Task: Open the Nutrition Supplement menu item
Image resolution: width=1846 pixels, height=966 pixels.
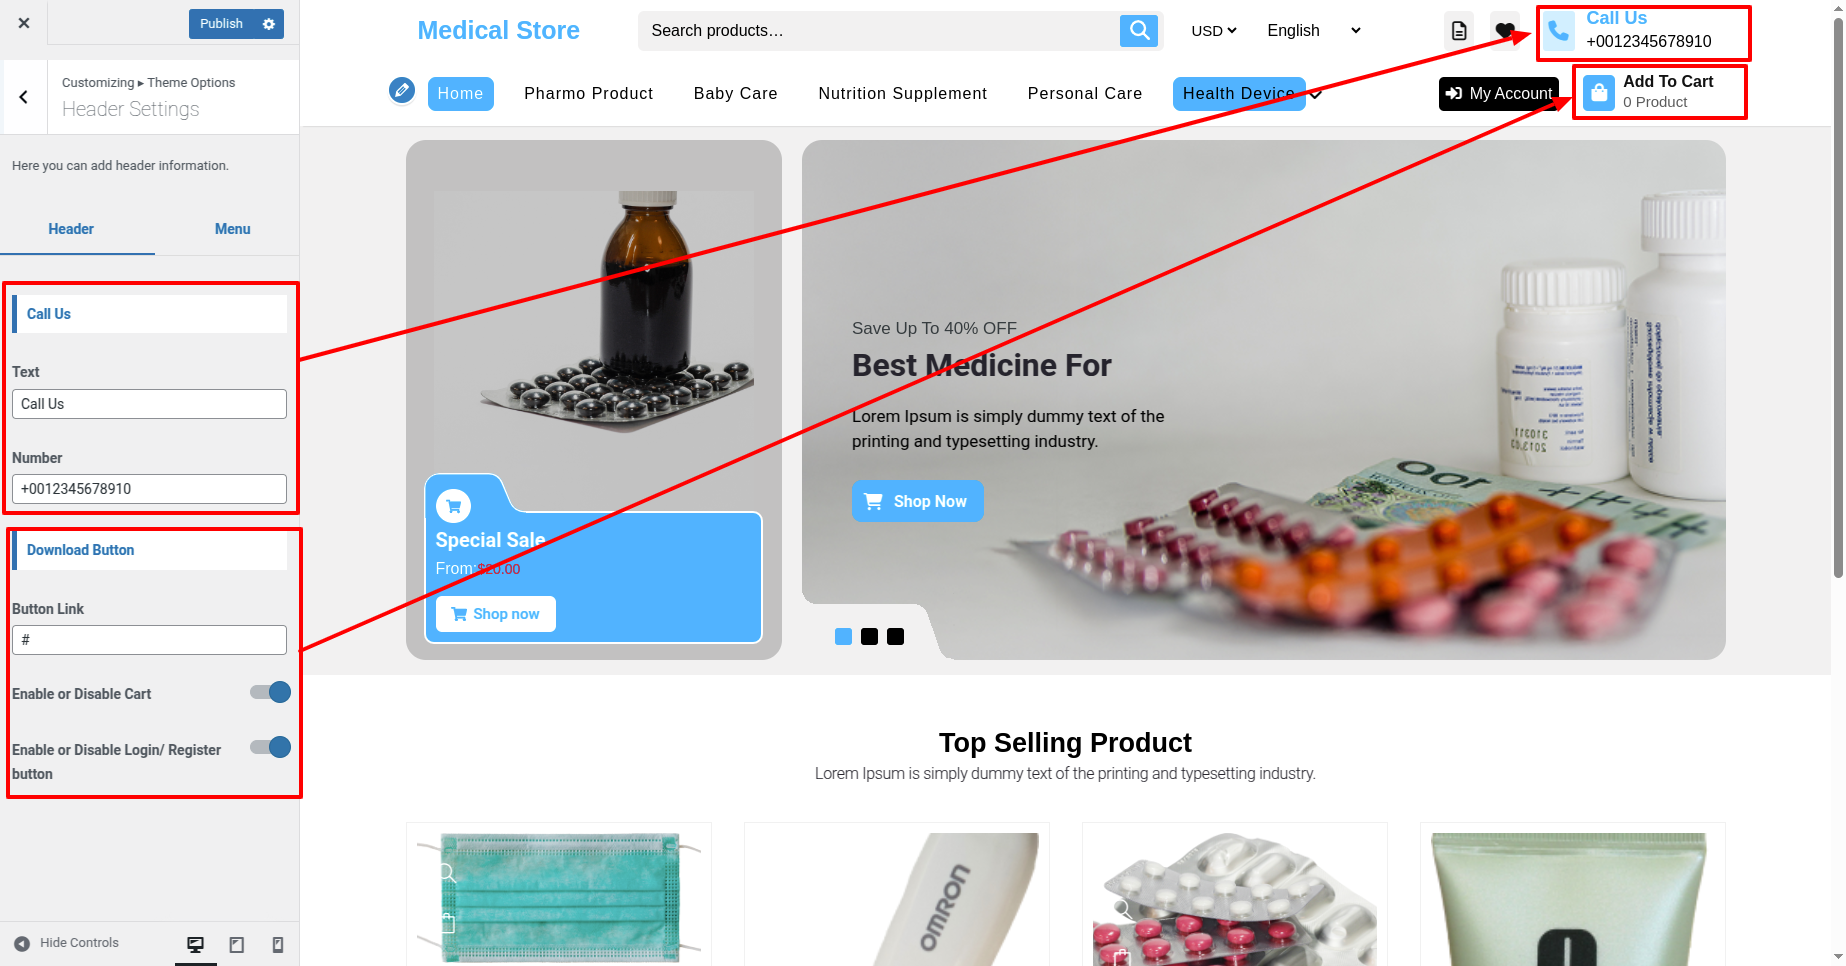Action: pyautogui.click(x=902, y=93)
